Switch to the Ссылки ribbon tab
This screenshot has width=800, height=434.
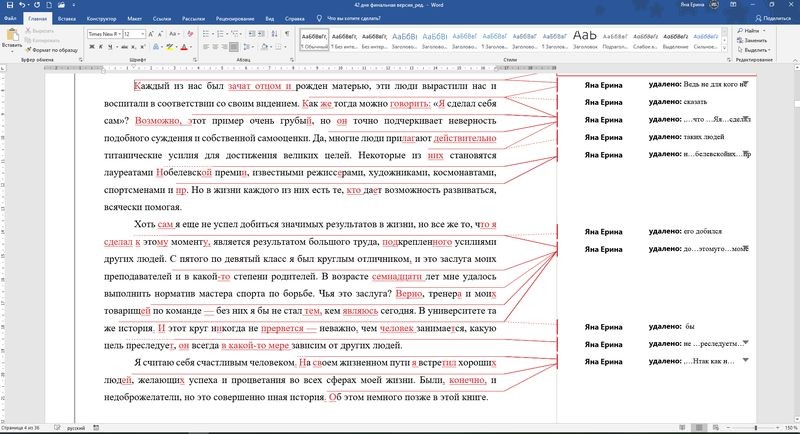(x=162, y=18)
